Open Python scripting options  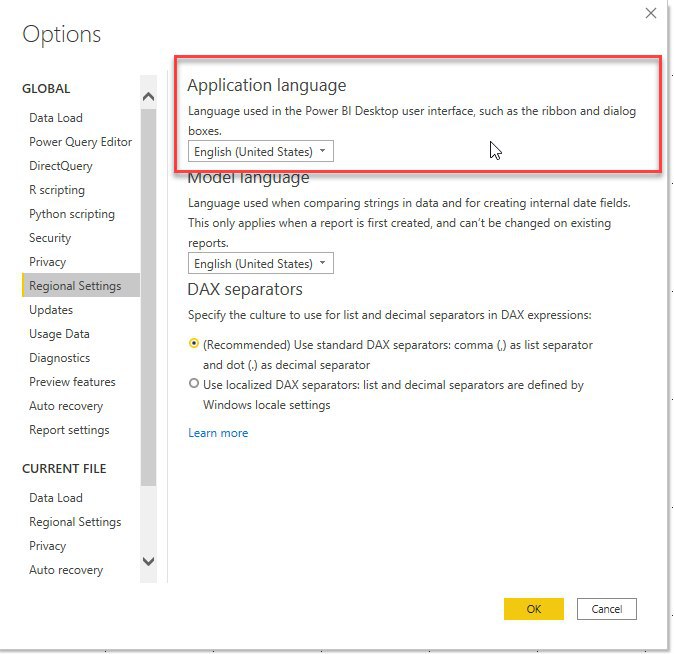[72, 214]
